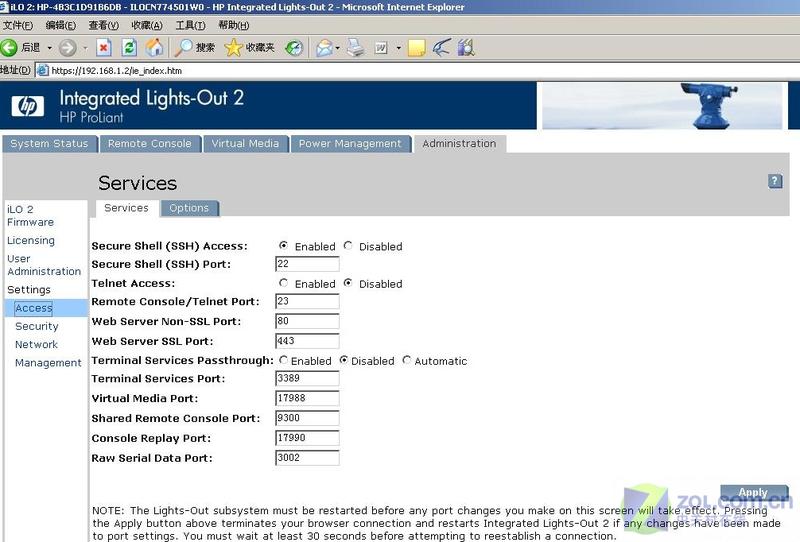Select the Services sub-tab

tap(126, 208)
